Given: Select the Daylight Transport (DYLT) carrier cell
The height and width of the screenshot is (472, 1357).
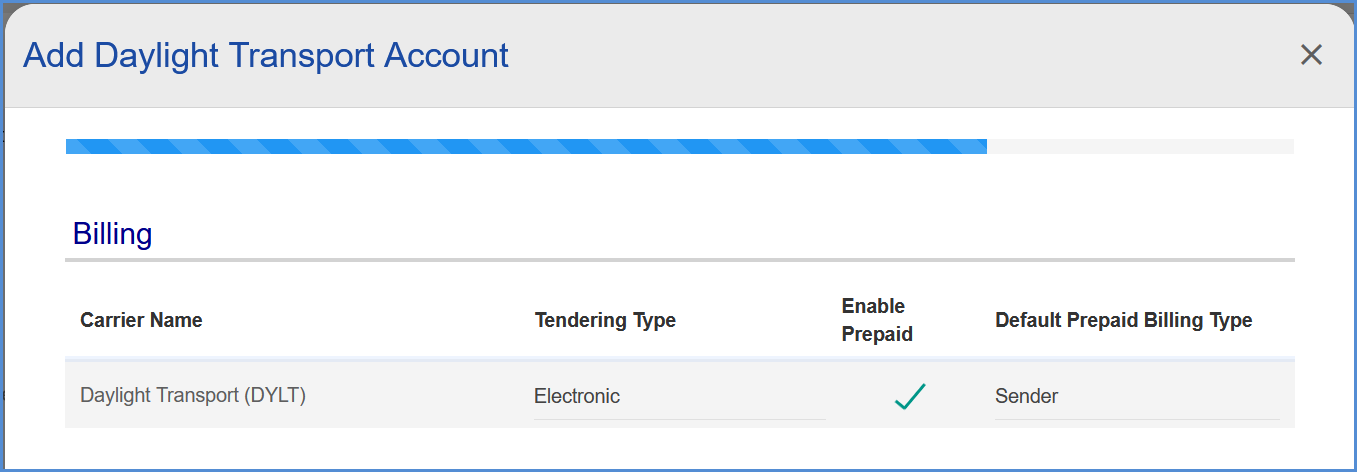Looking at the screenshot, I should pyautogui.click(x=193, y=395).
